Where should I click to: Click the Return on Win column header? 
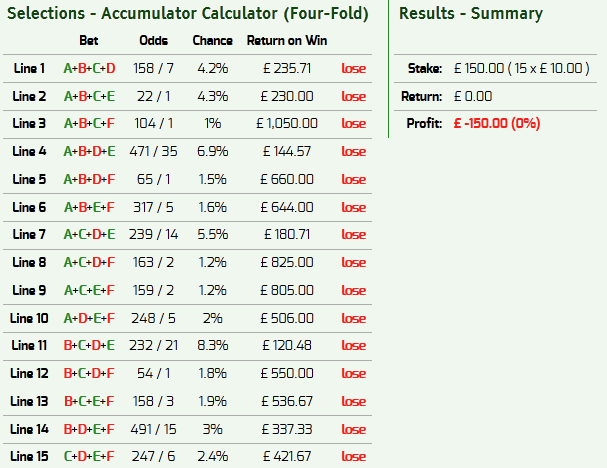click(x=287, y=41)
